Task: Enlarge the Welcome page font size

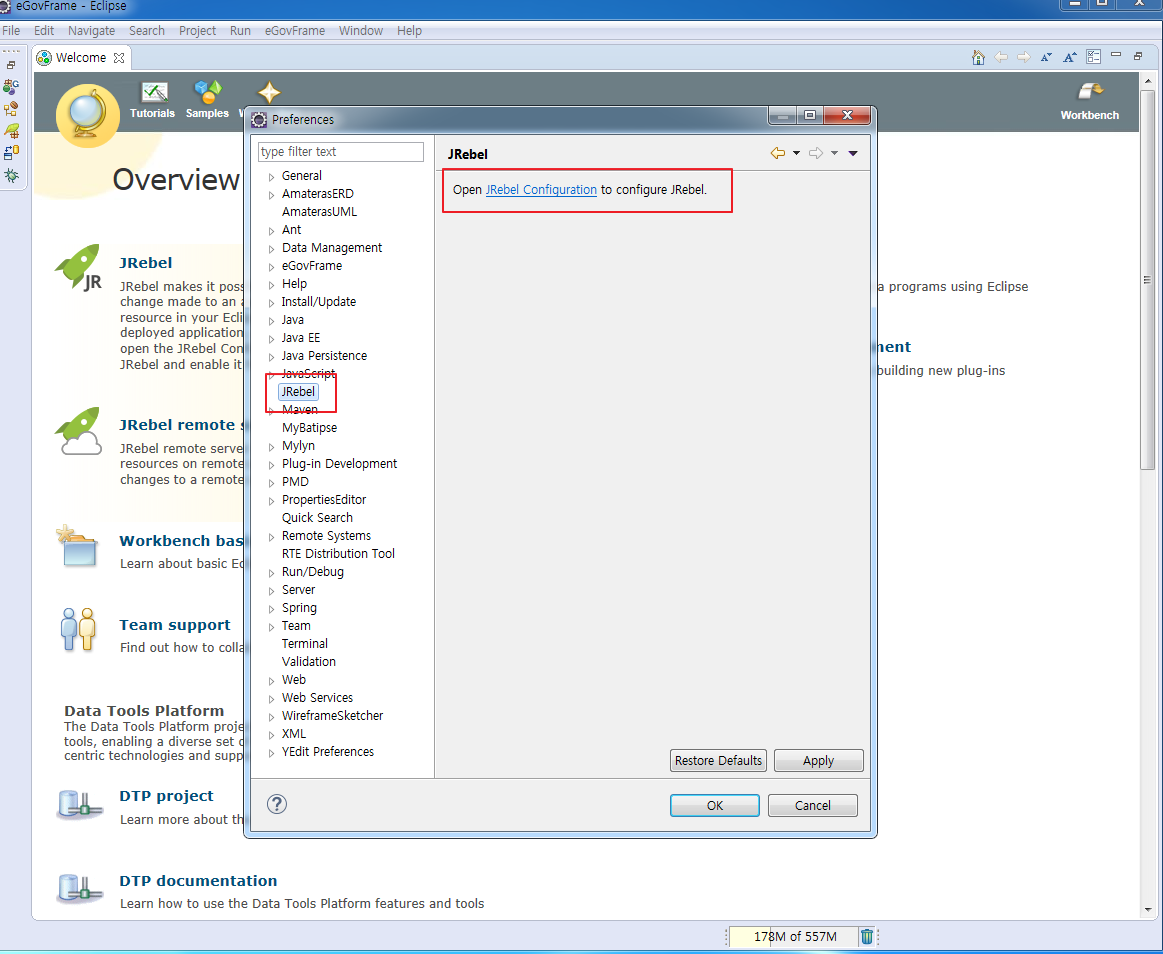Action: tap(1070, 57)
